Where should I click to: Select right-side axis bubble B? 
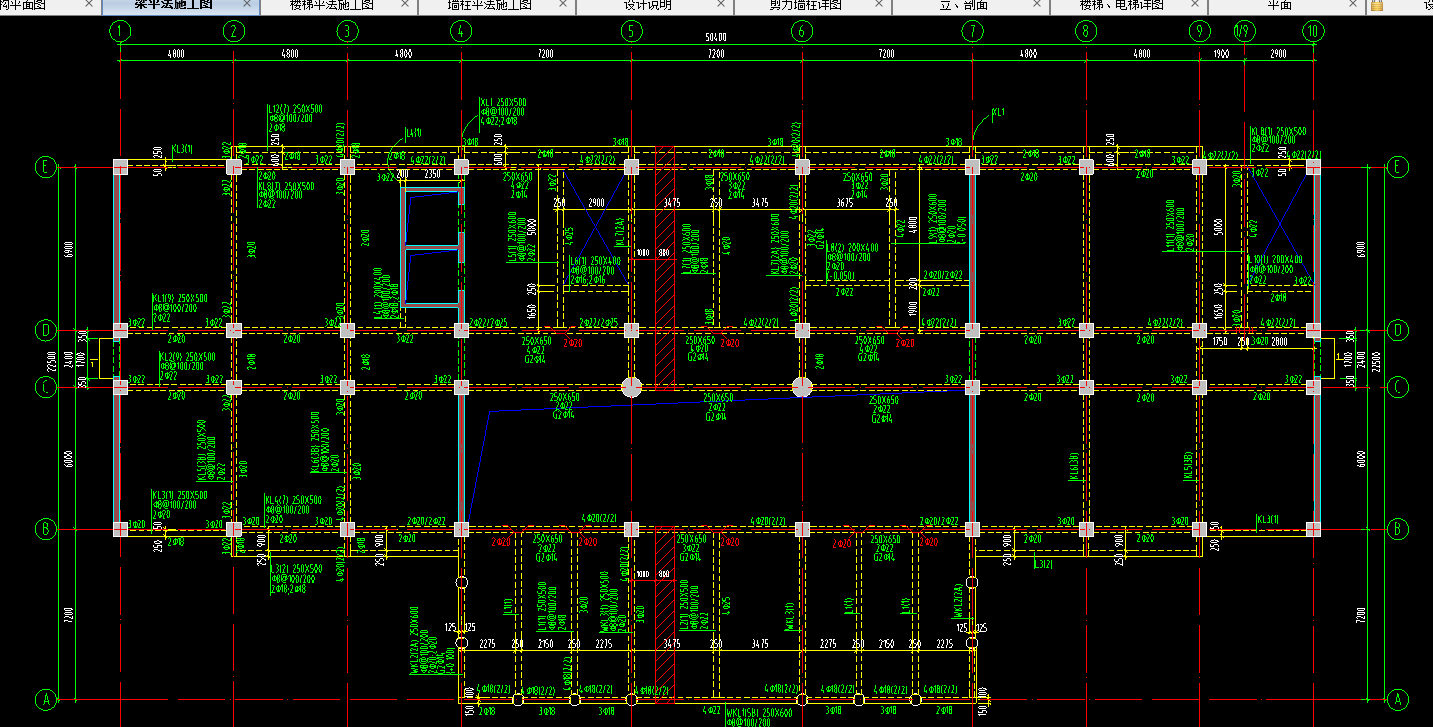click(1399, 528)
